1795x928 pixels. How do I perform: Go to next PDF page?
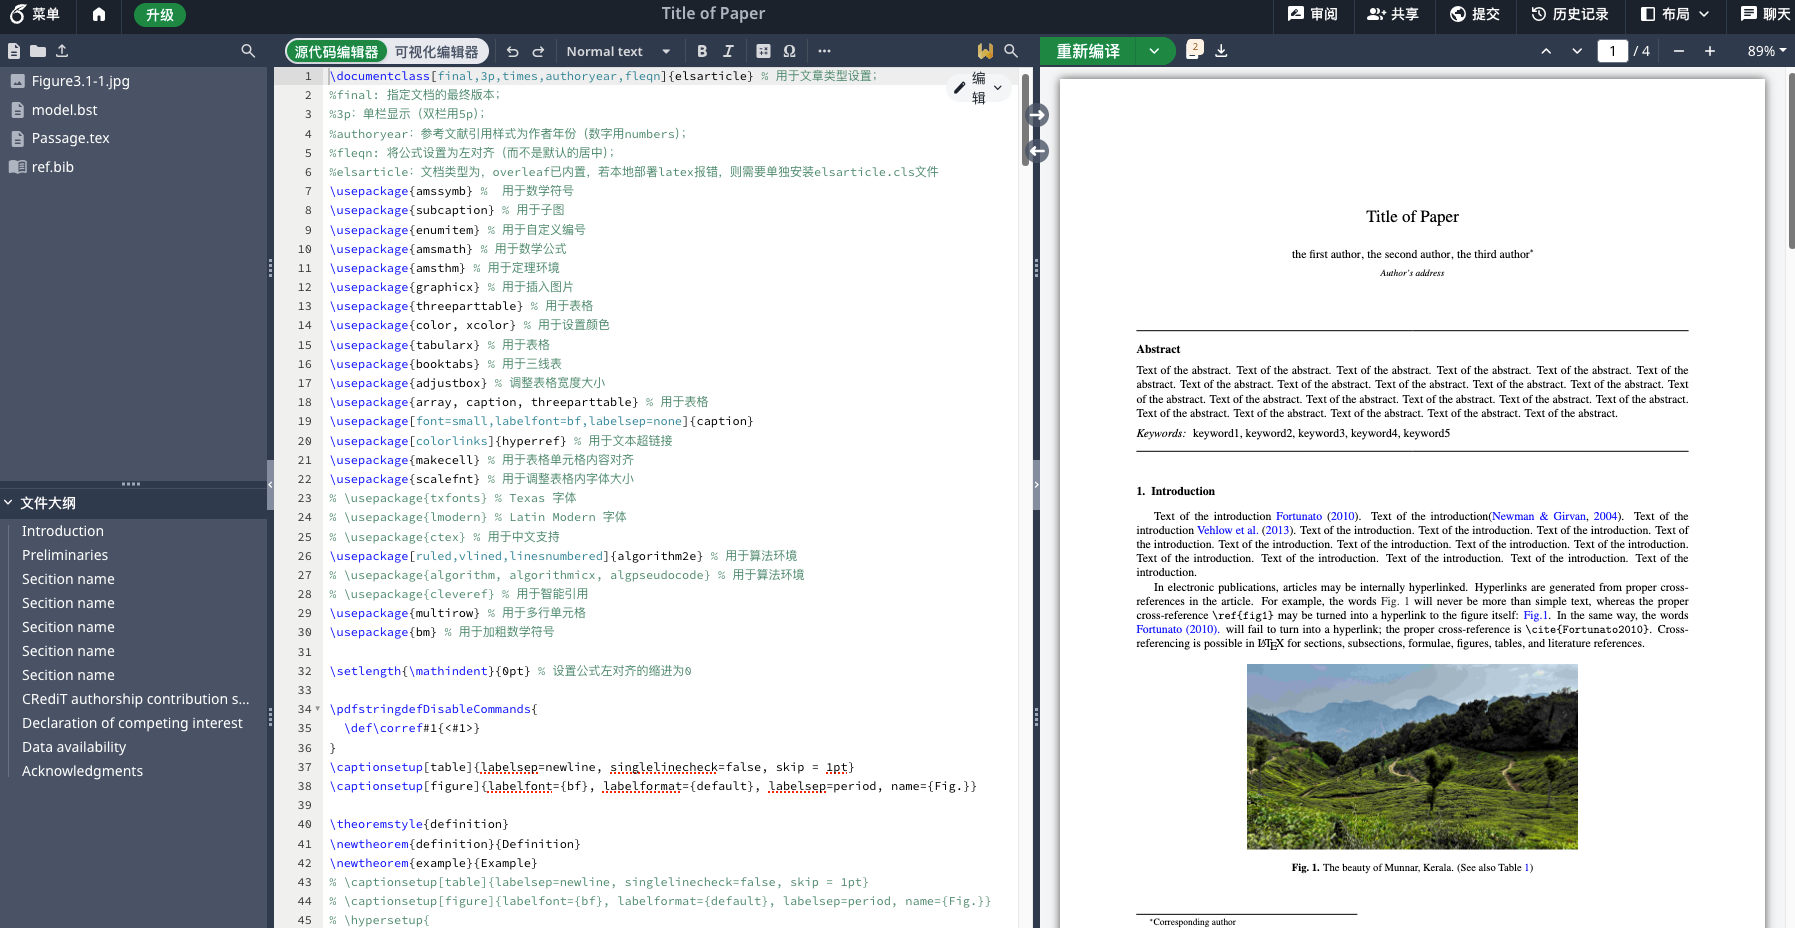(1577, 51)
